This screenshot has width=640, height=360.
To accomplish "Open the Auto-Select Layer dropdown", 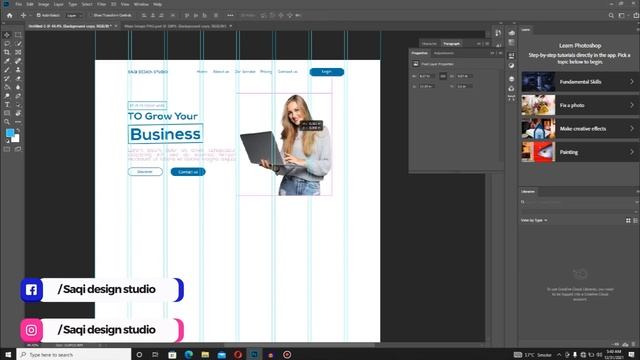I will (74, 16).
